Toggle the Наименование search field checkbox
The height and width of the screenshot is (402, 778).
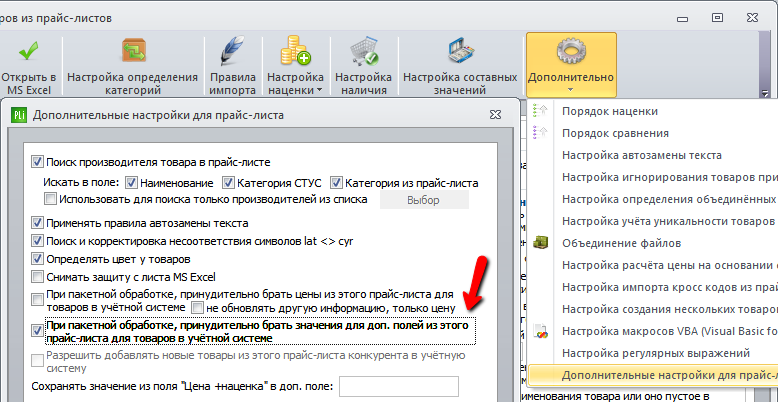[131, 183]
